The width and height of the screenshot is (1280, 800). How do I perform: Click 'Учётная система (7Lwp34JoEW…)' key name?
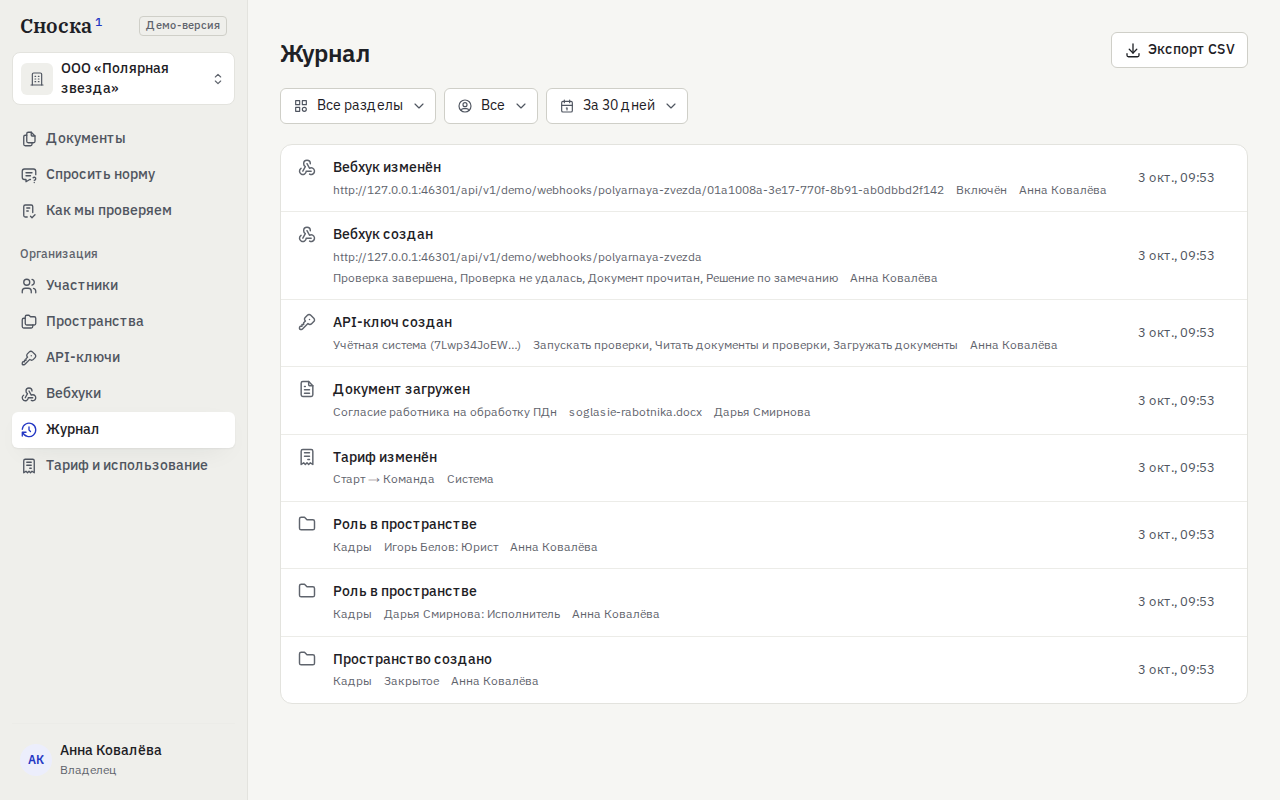tap(427, 345)
